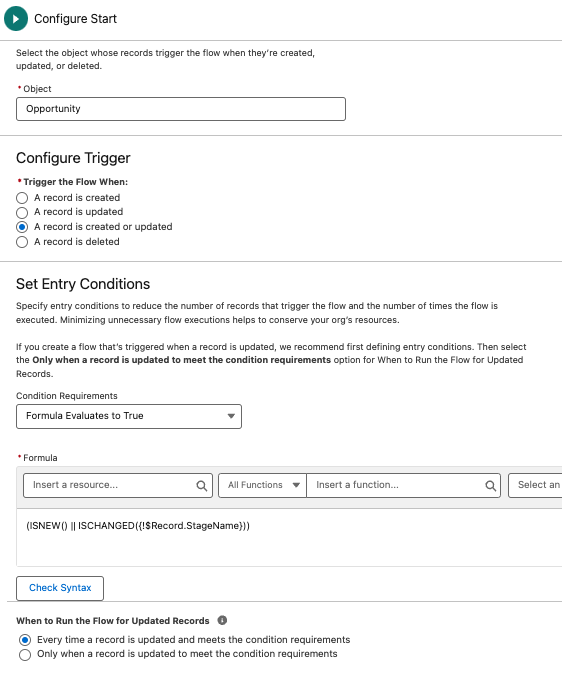Click the 'Trigger the Flow When:' label
Image resolution: width=562 pixels, height=673 pixels.
click(x=76, y=182)
